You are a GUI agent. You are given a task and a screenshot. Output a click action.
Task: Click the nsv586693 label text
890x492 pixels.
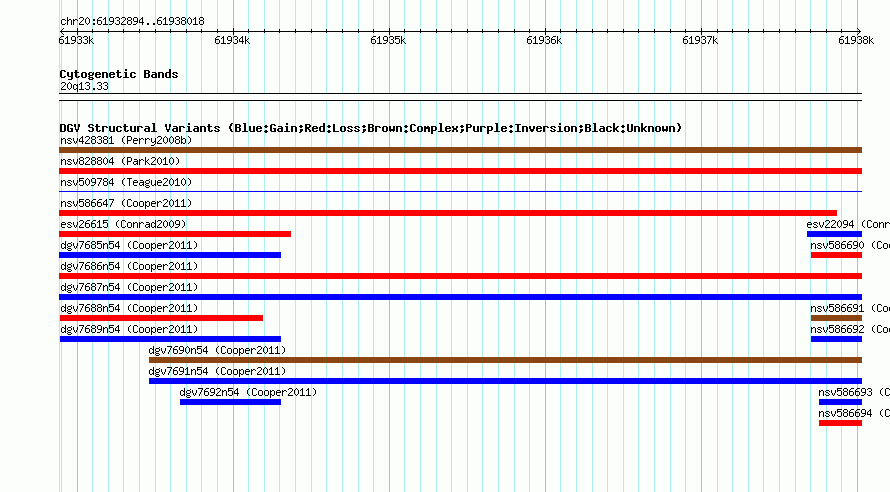click(845, 392)
